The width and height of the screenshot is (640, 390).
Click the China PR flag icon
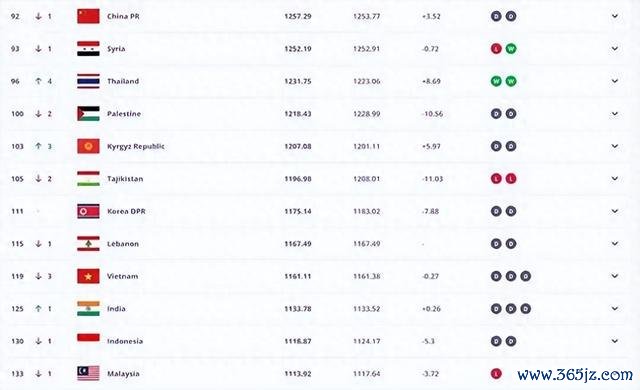click(x=88, y=16)
